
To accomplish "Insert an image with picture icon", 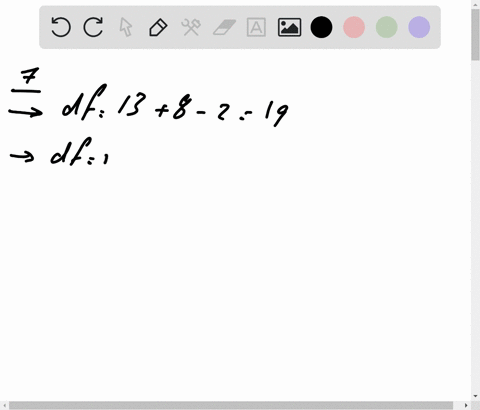I will click(289, 27).
